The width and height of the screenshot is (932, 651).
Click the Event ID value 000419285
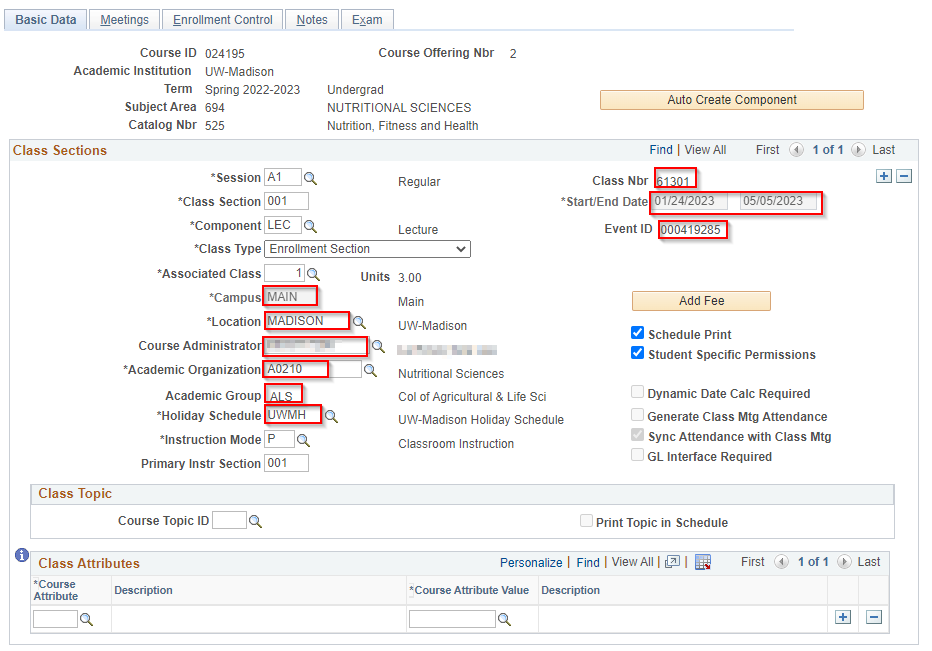pyautogui.click(x=691, y=229)
